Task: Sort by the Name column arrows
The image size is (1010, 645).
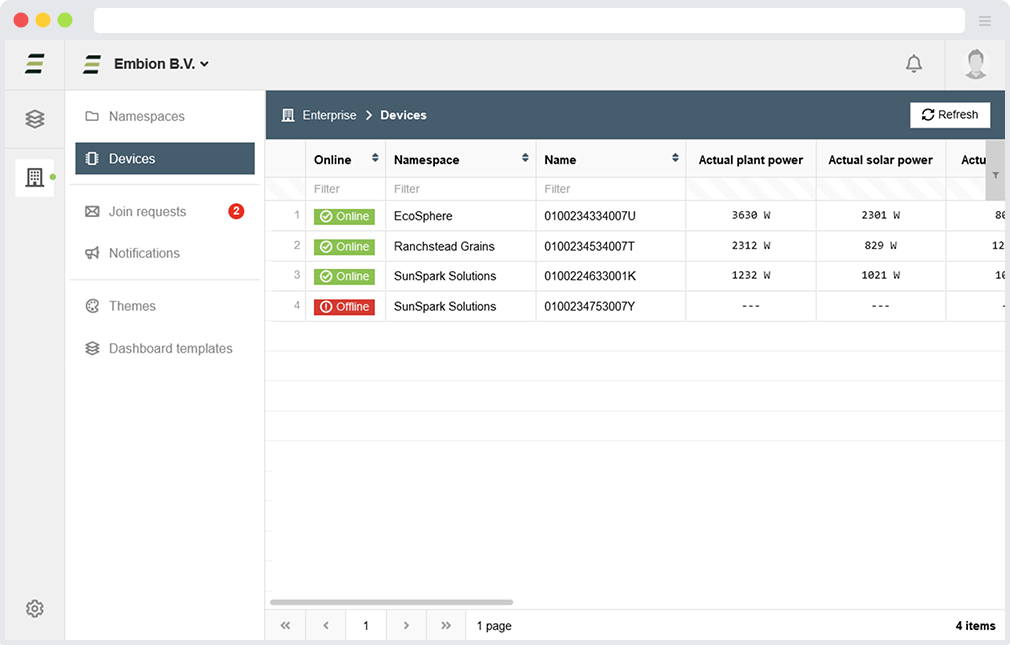Action: (x=675, y=158)
